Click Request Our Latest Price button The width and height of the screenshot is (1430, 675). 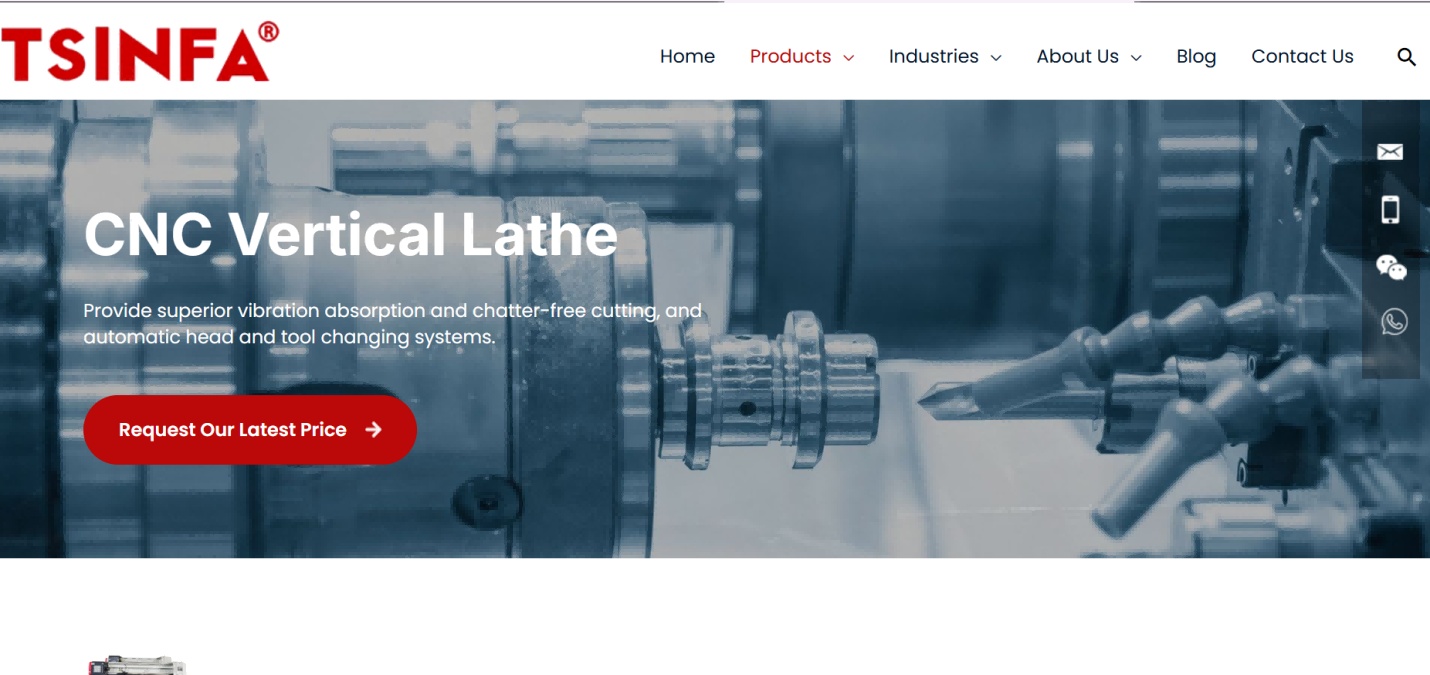tap(250, 429)
